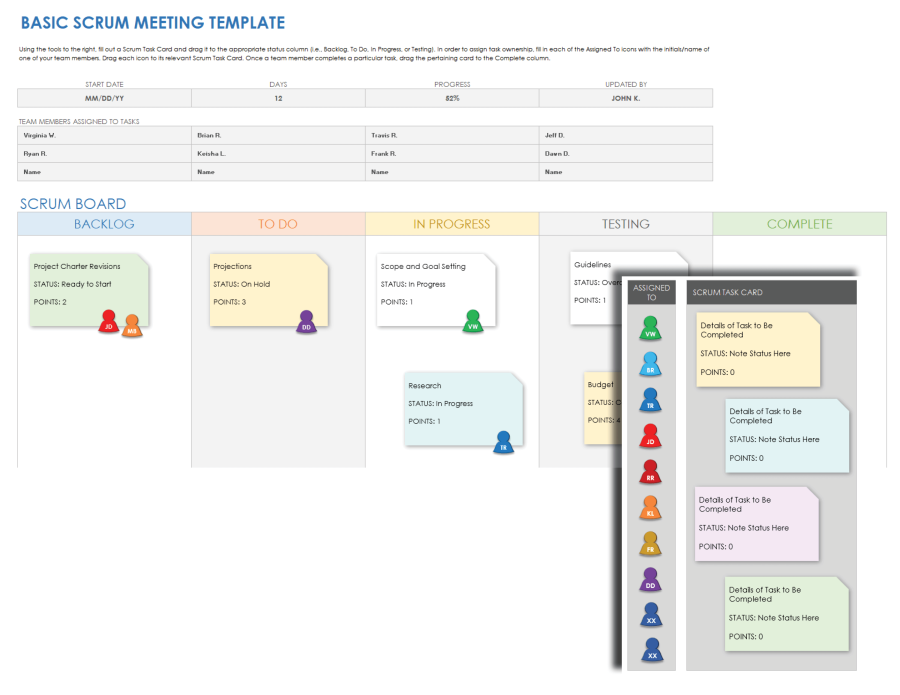Click the gold FR person icon
This screenshot has height=695, width=900.
(651, 544)
